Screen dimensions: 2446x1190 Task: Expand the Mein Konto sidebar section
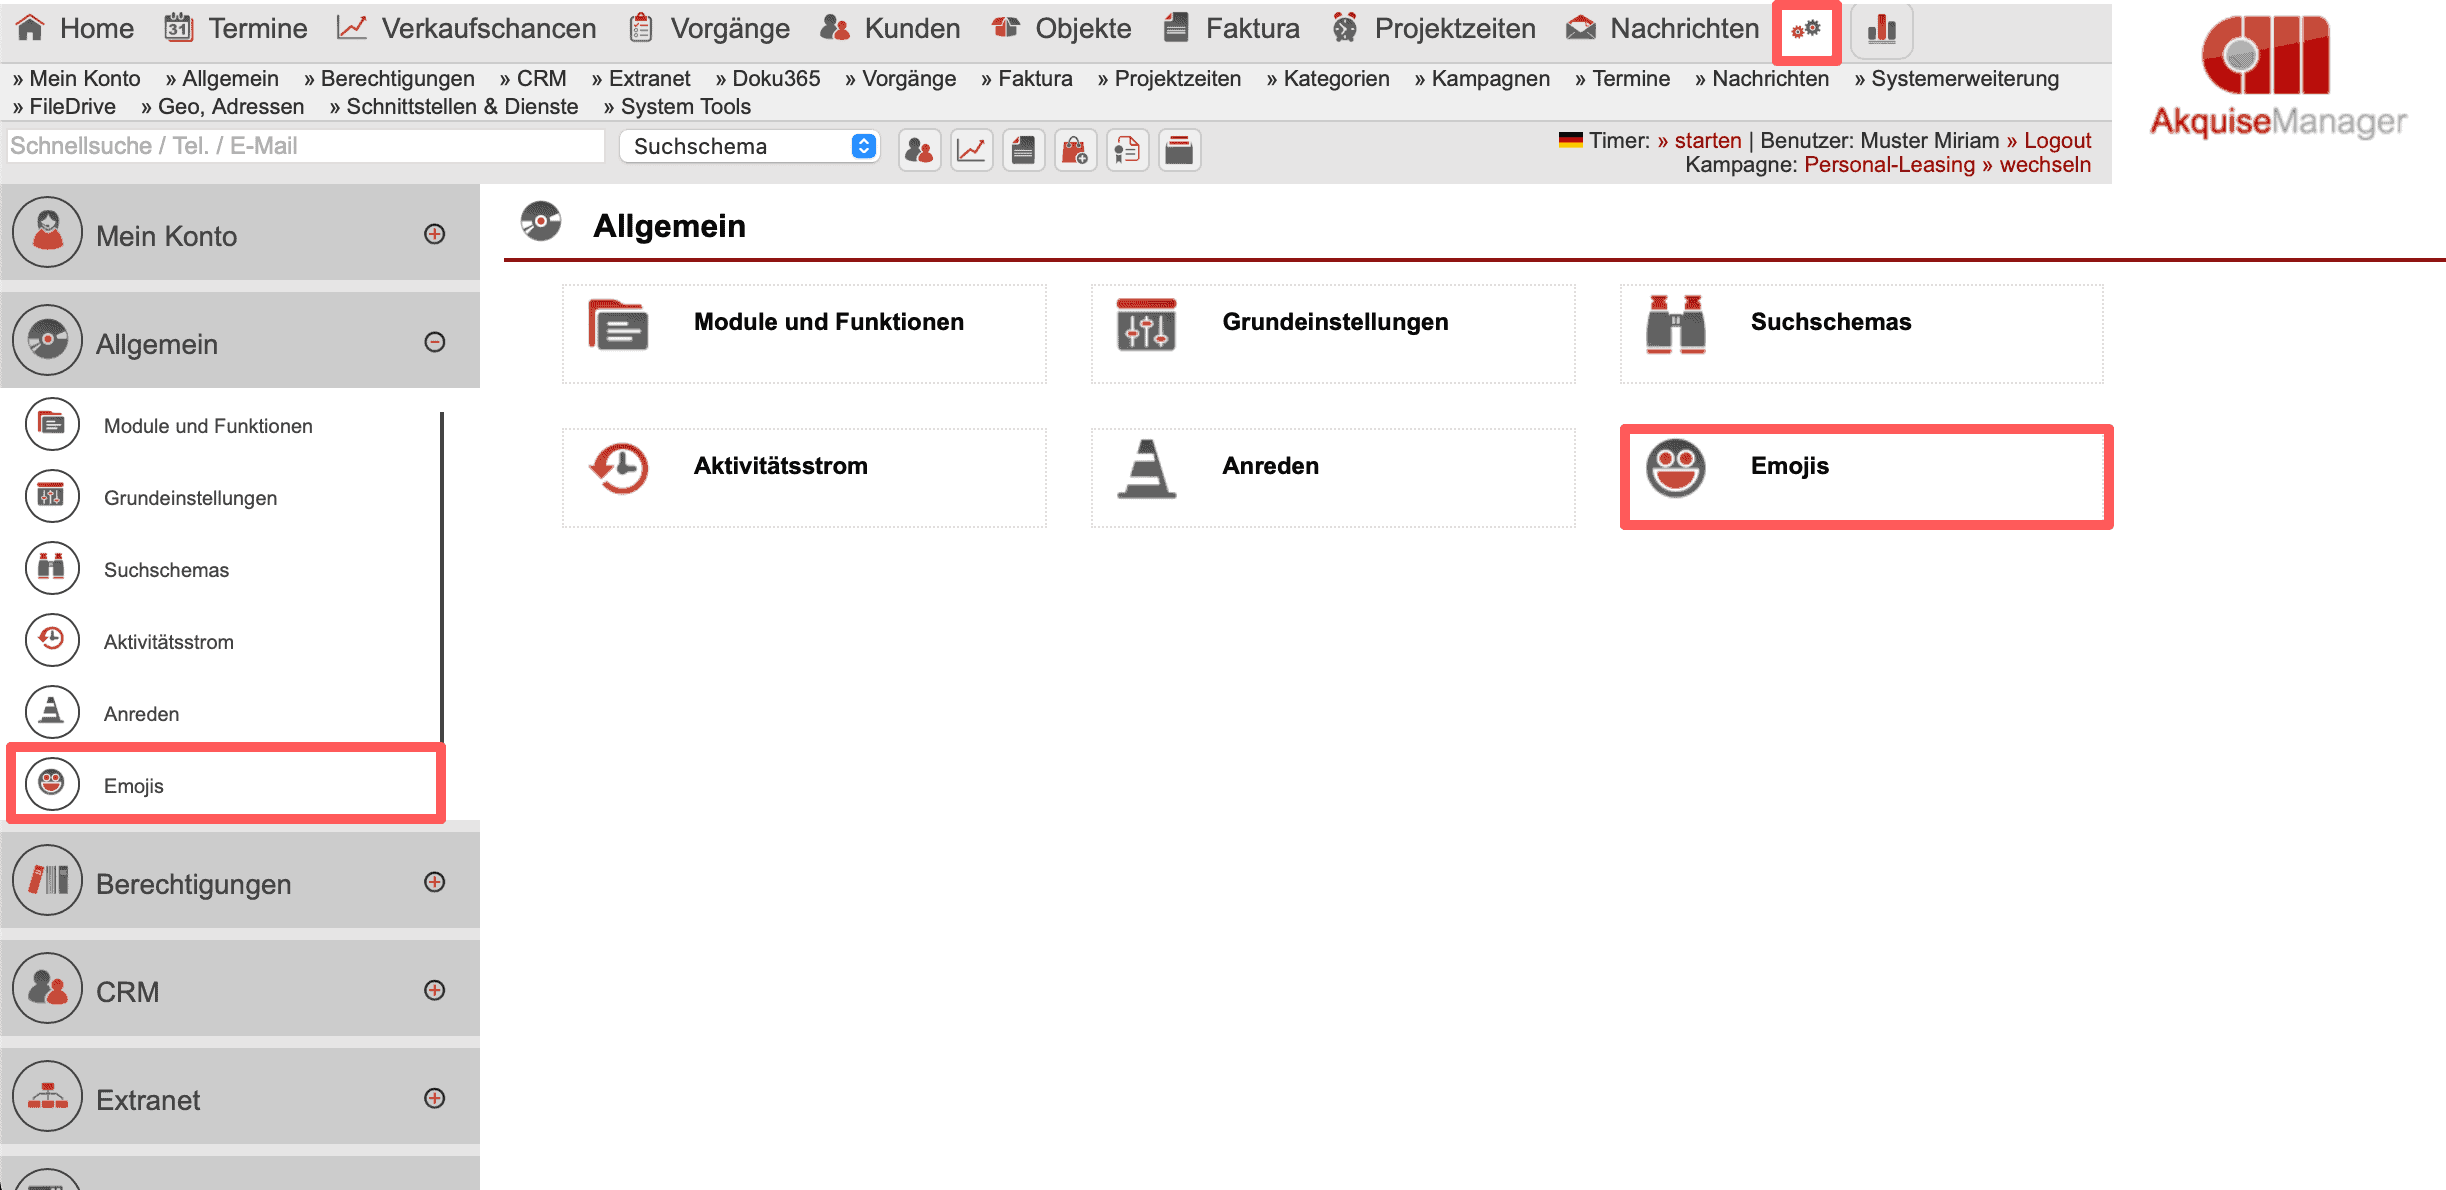434,234
